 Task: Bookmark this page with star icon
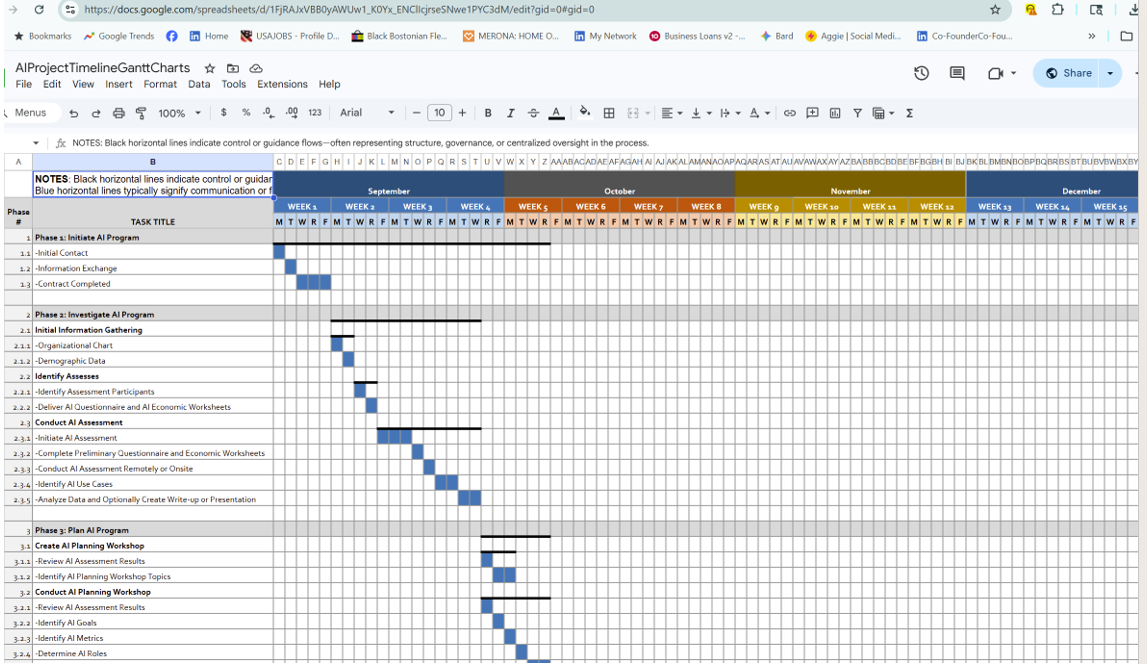tap(995, 10)
